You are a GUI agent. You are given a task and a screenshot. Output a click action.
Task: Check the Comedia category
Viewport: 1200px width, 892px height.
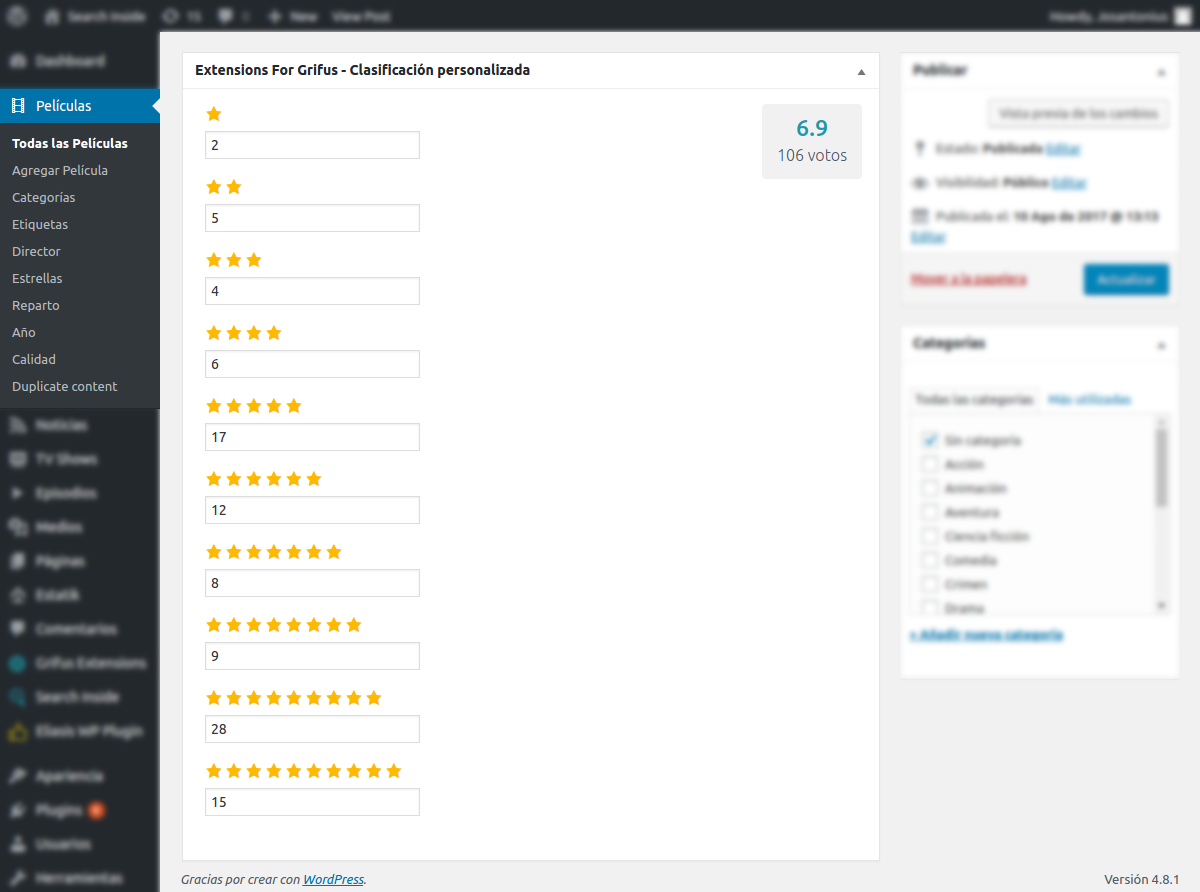point(930,560)
